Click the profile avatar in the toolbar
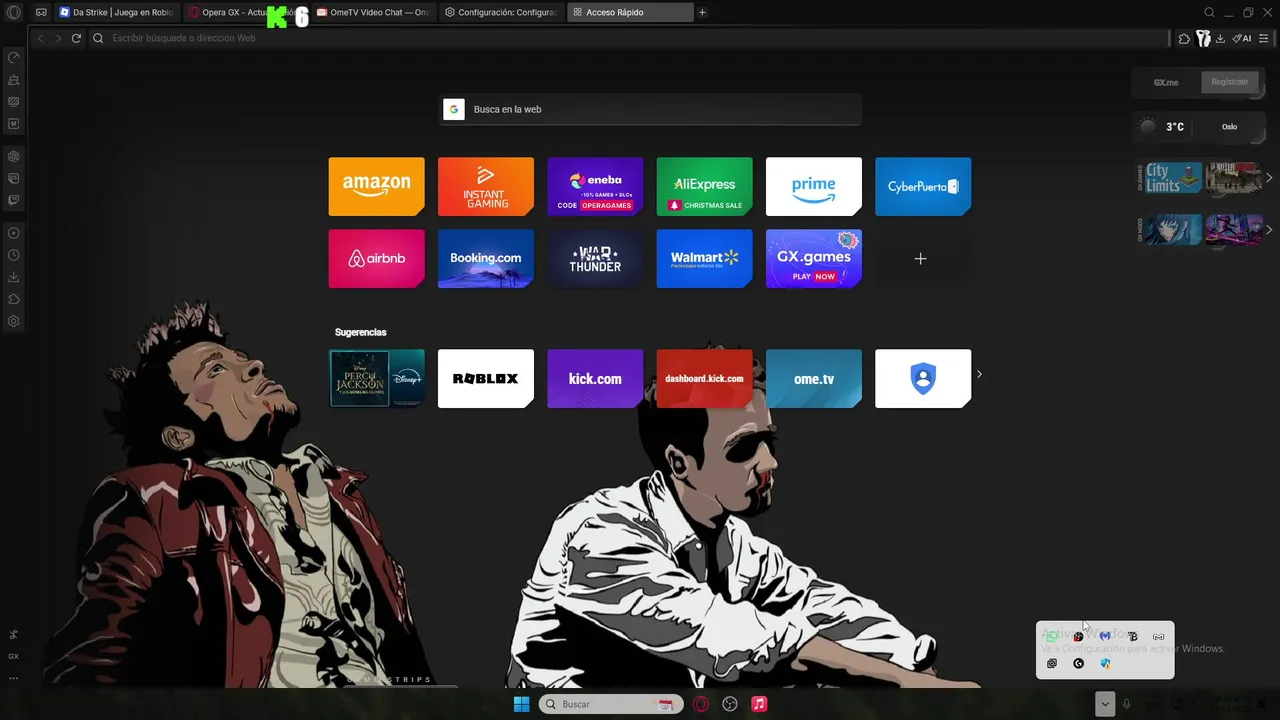The height and width of the screenshot is (720, 1280). (x=1203, y=38)
